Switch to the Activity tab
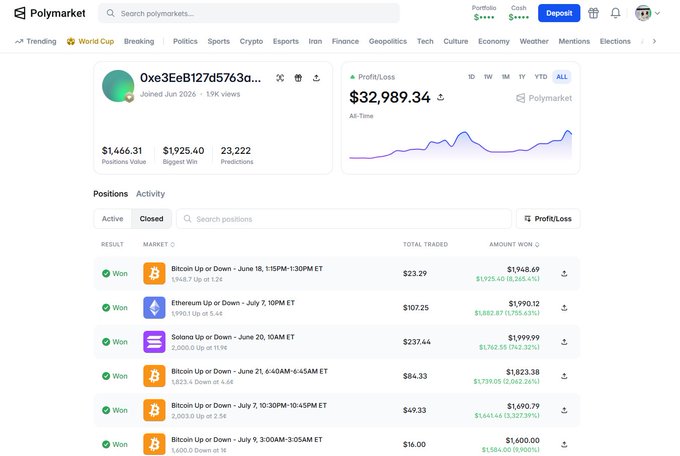 (150, 194)
